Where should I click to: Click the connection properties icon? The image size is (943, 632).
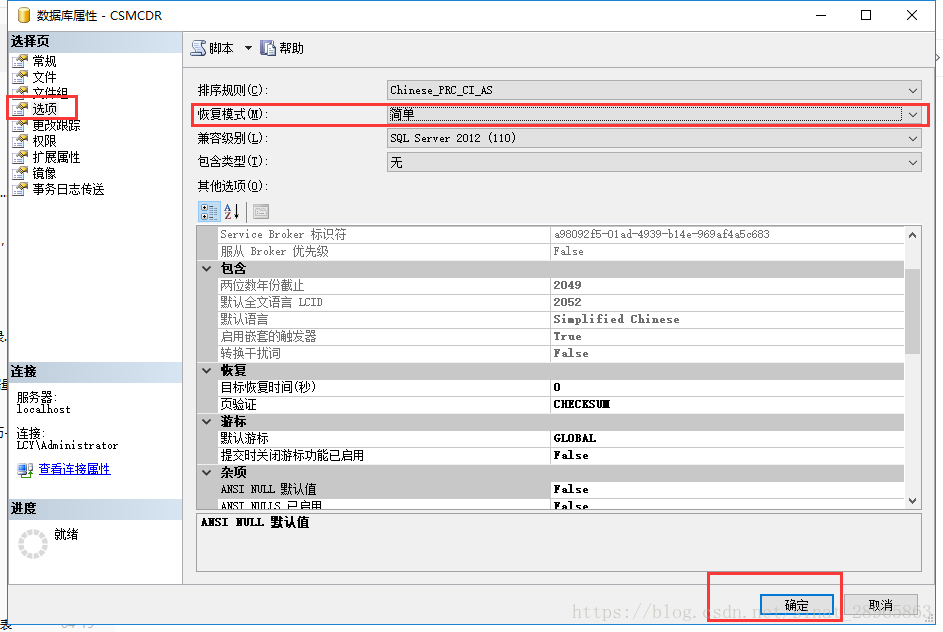tap(25, 470)
